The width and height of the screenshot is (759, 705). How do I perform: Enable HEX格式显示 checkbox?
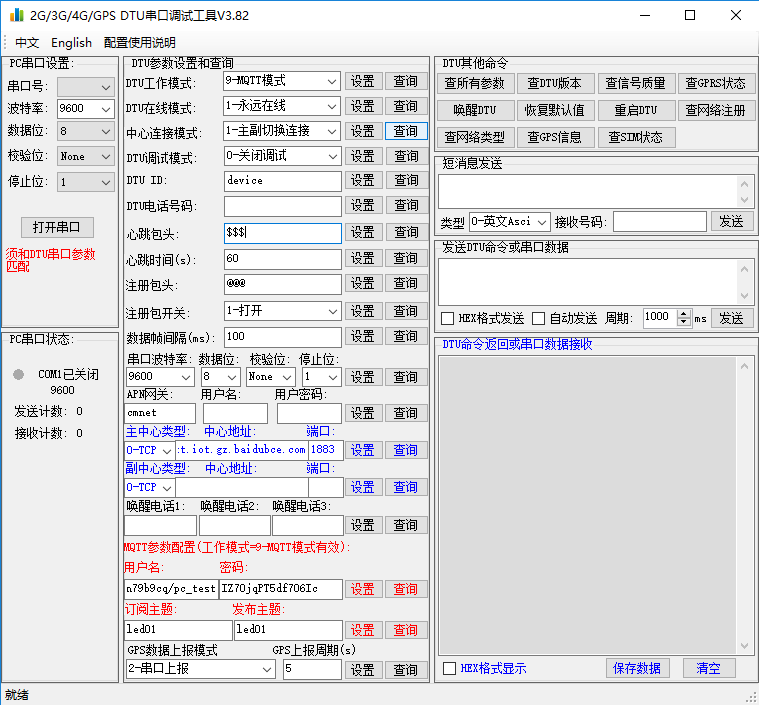click(x=450, y=668)
